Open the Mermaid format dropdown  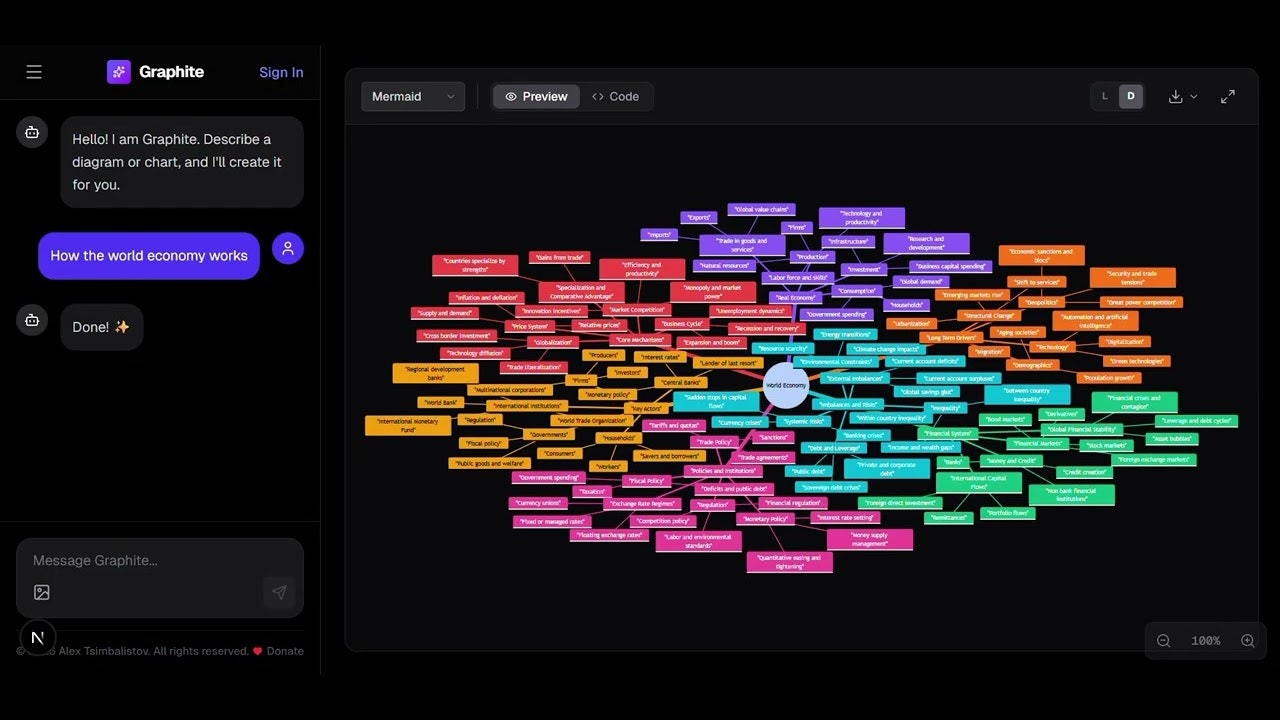click(412, 96)
